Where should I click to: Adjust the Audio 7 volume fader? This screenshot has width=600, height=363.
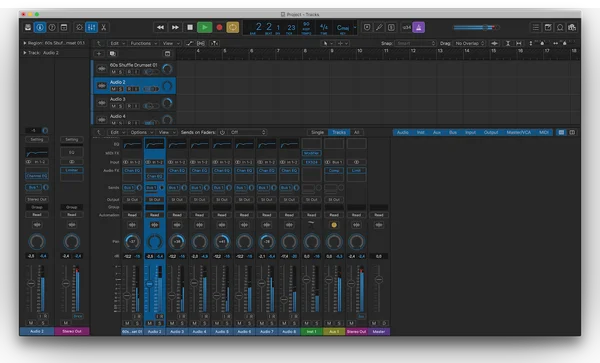(261, 283)
